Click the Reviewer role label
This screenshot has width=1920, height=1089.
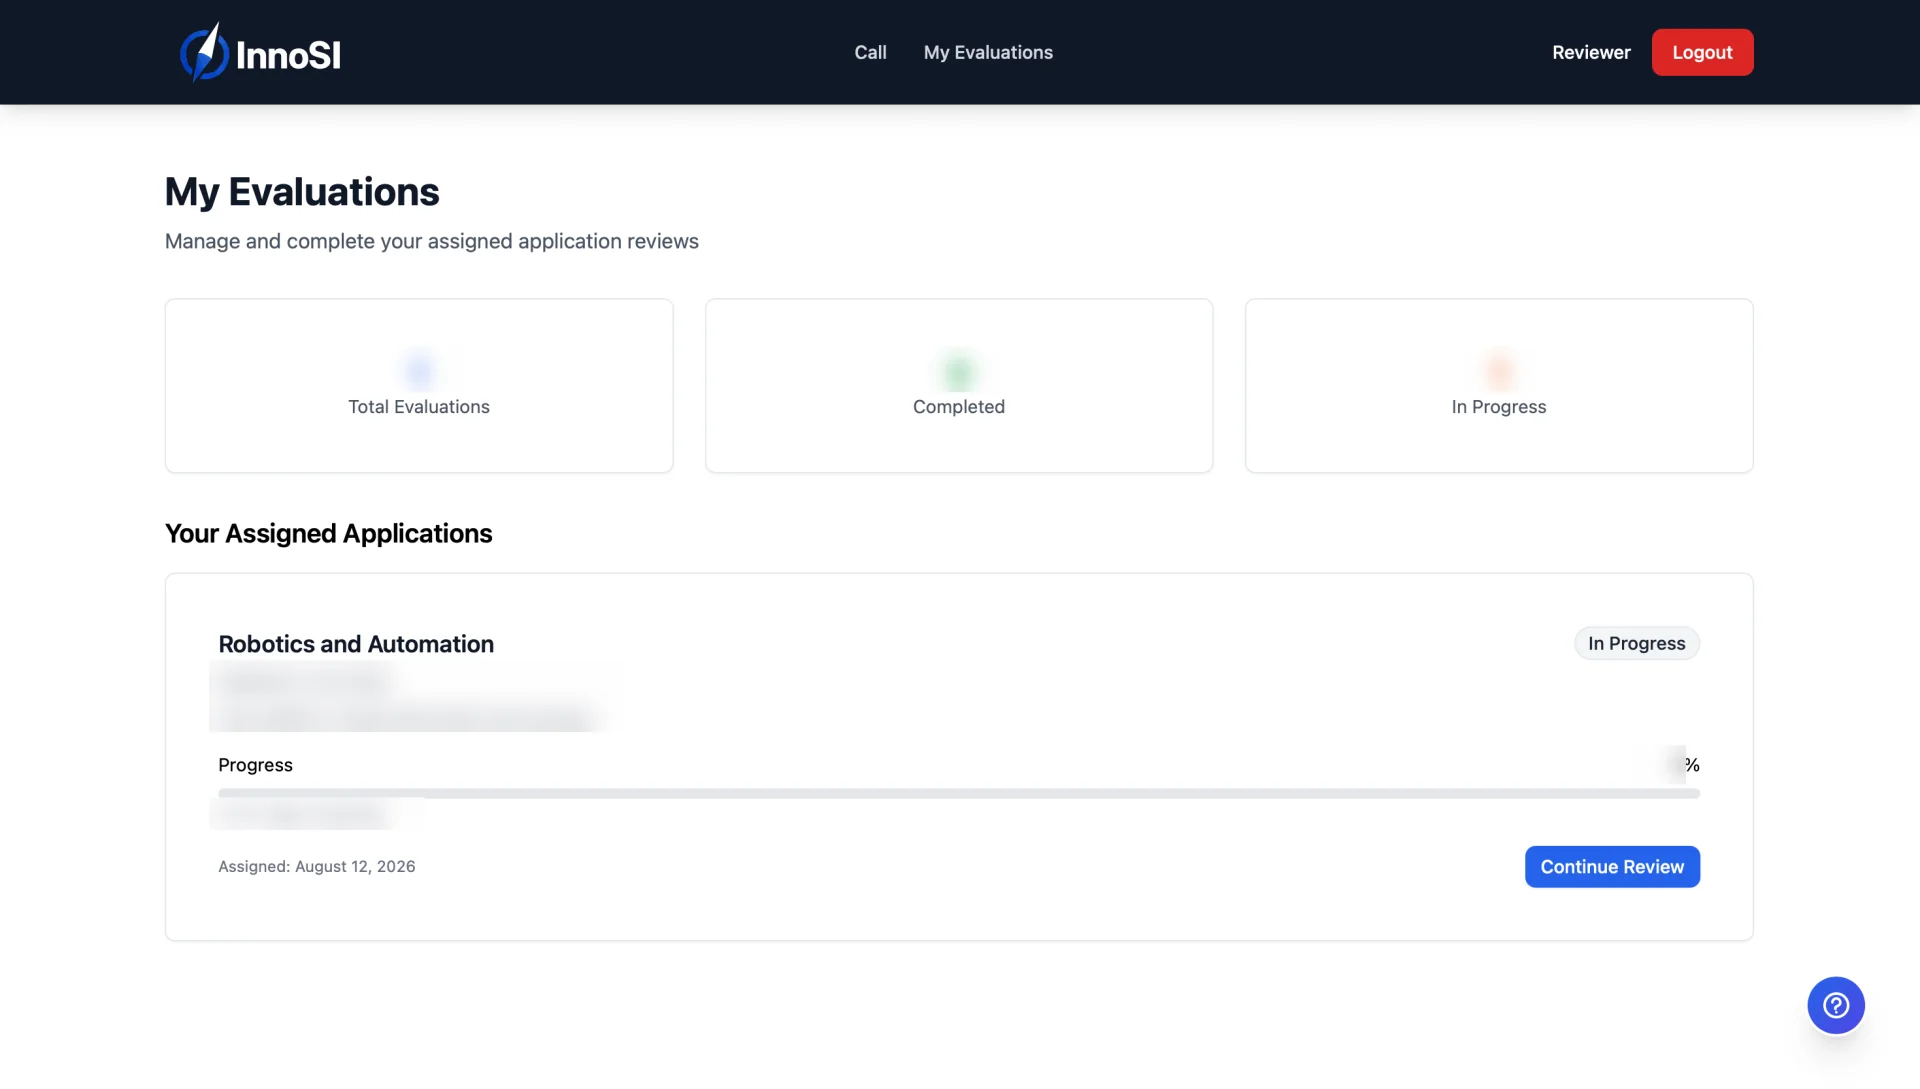coord(1591,52)
